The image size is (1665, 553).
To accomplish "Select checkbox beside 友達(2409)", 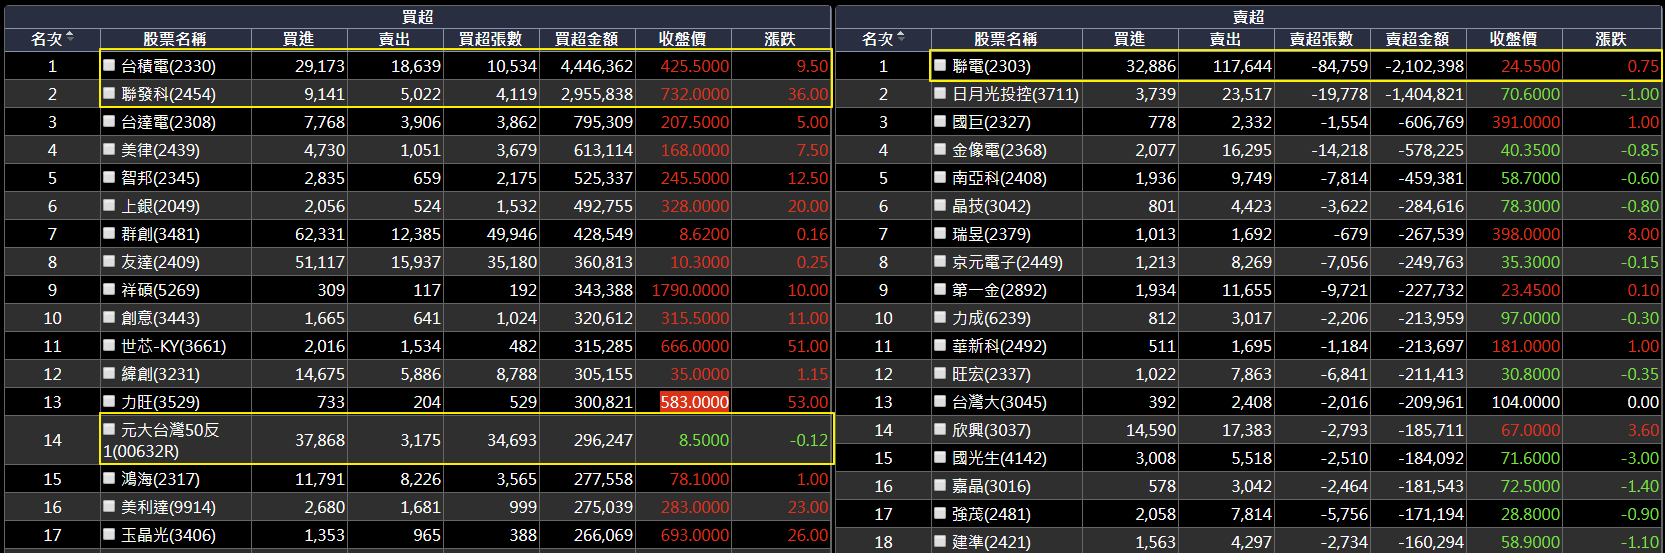I will pos(110,261).
